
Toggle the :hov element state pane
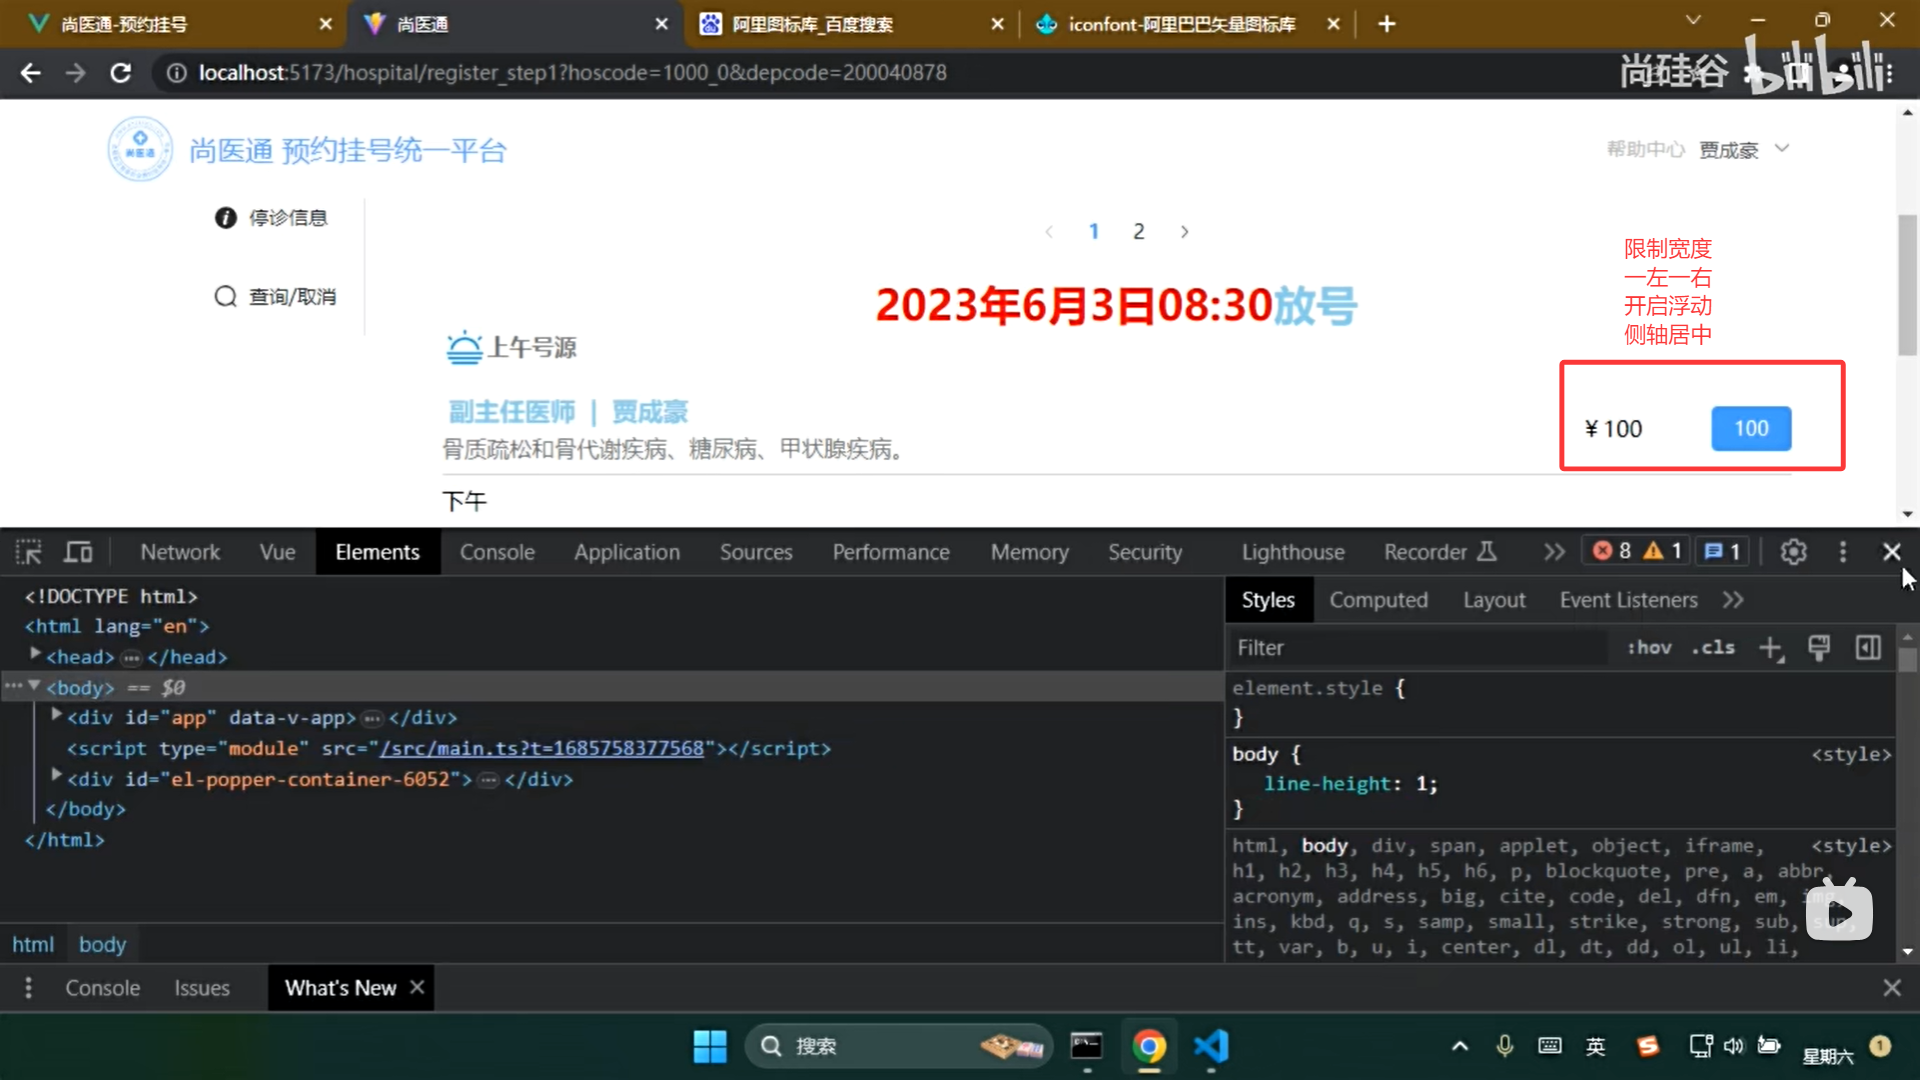pyautogui.click(x=1649, y=647)
